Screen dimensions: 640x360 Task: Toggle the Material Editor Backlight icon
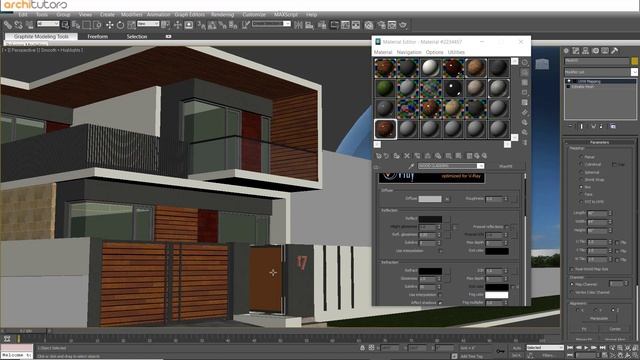point(525,73)
